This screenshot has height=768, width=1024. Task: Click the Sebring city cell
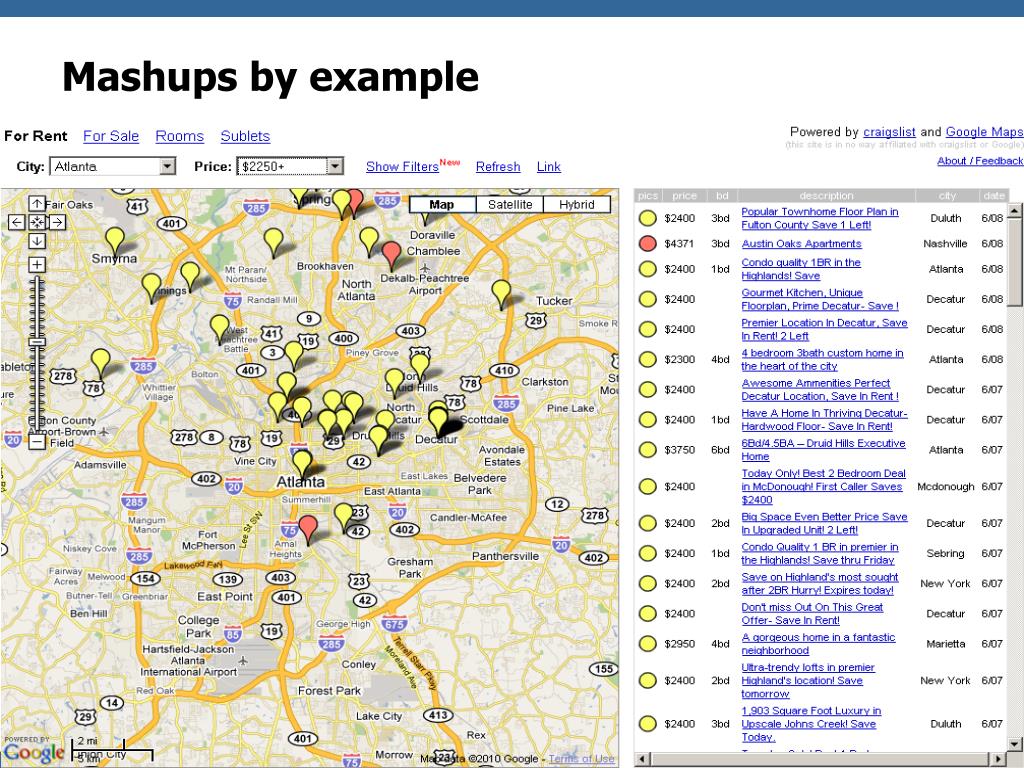[945, 553]
